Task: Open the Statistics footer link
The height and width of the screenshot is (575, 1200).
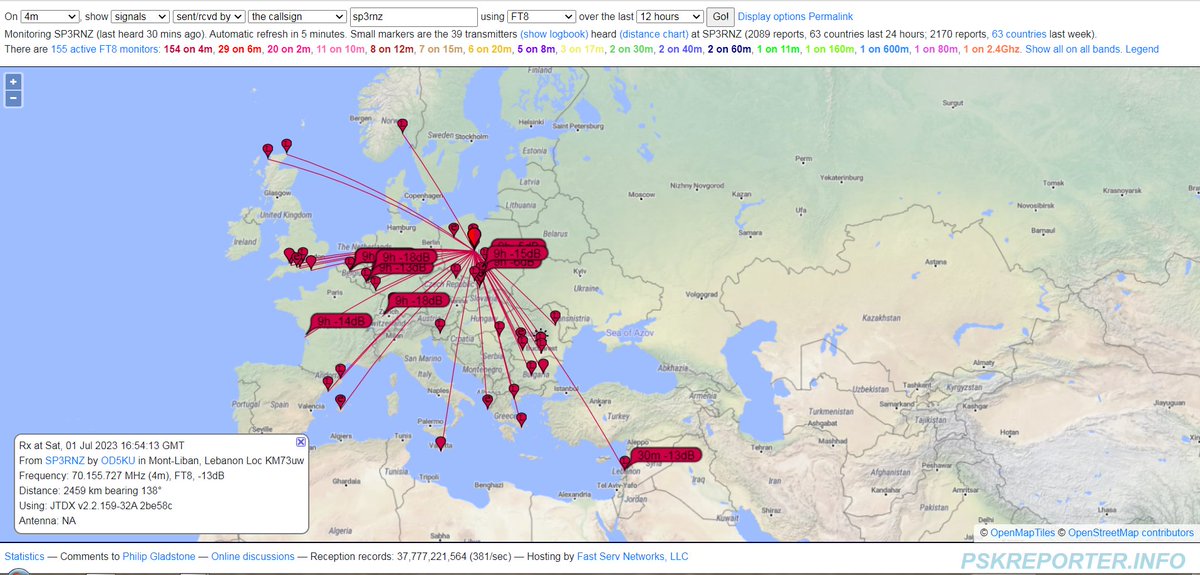Action: (x=27, y=556)
